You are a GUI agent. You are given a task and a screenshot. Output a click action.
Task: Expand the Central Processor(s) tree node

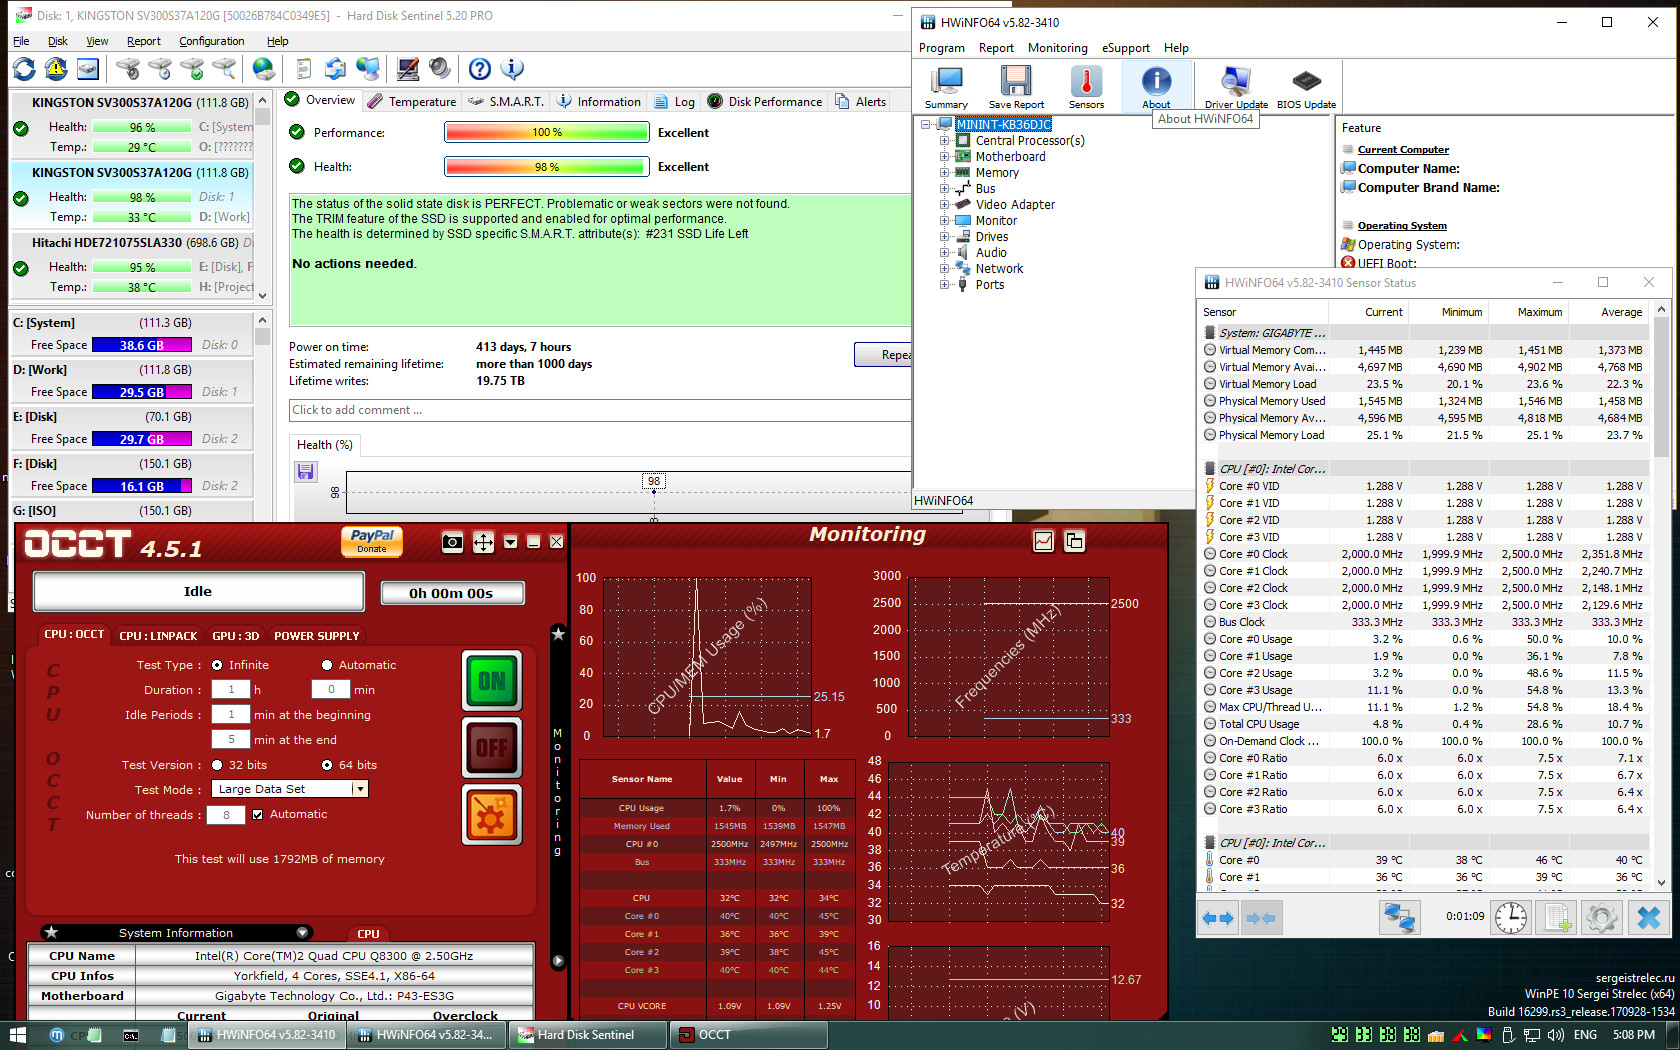(944, 141)
